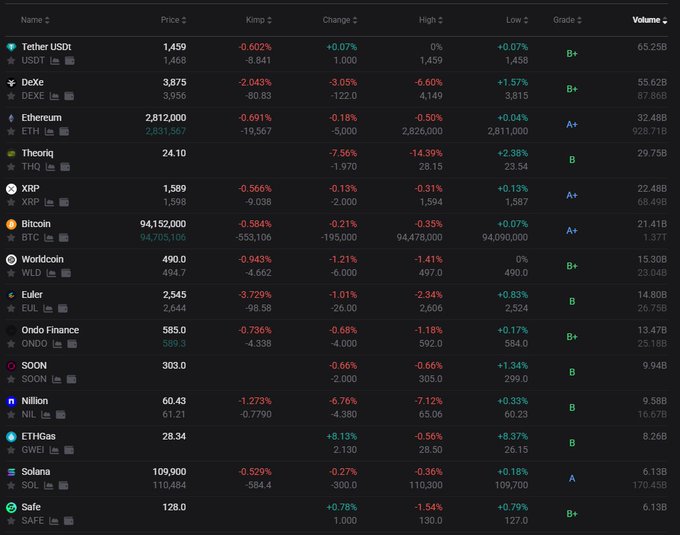The height and width of the screenshot is (535, 680).
Task: Open the XRP exchange panel icon
Action: (64, 202)
